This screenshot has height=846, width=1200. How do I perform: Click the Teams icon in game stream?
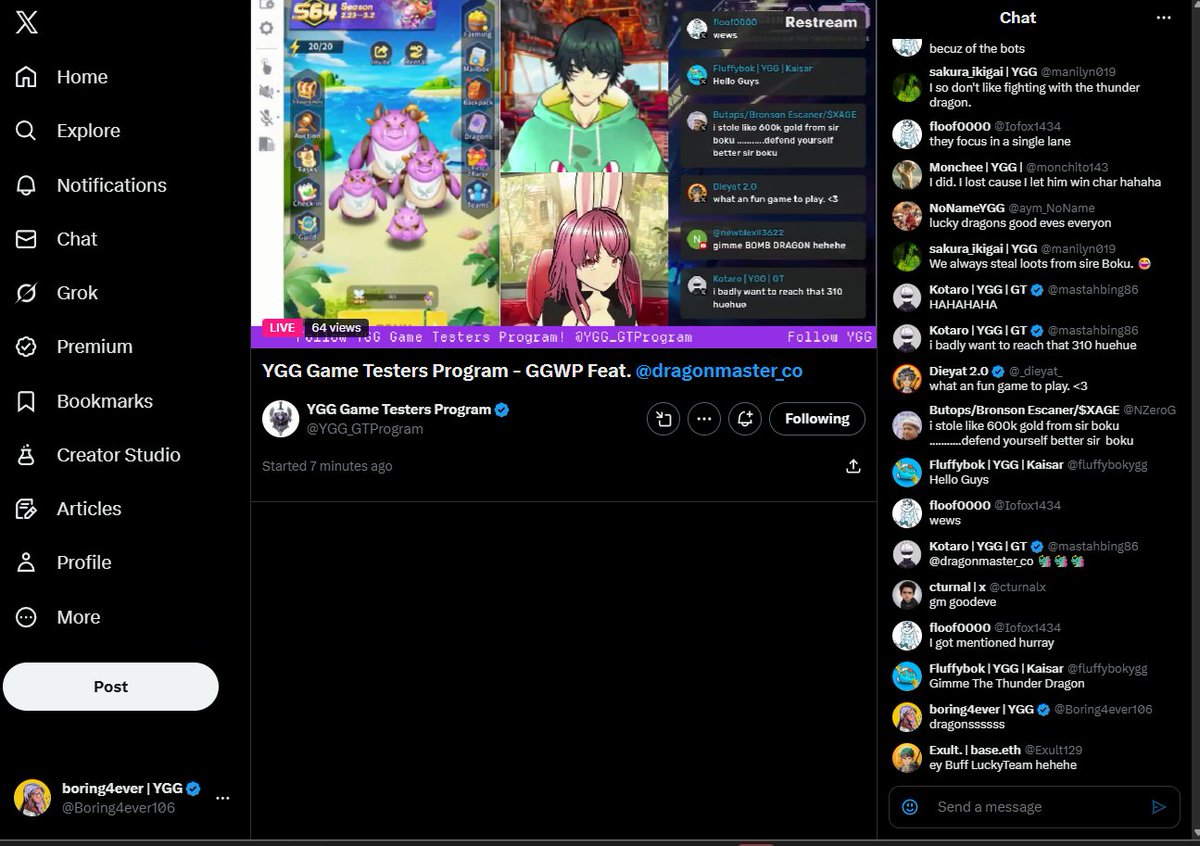coord(478,193)
